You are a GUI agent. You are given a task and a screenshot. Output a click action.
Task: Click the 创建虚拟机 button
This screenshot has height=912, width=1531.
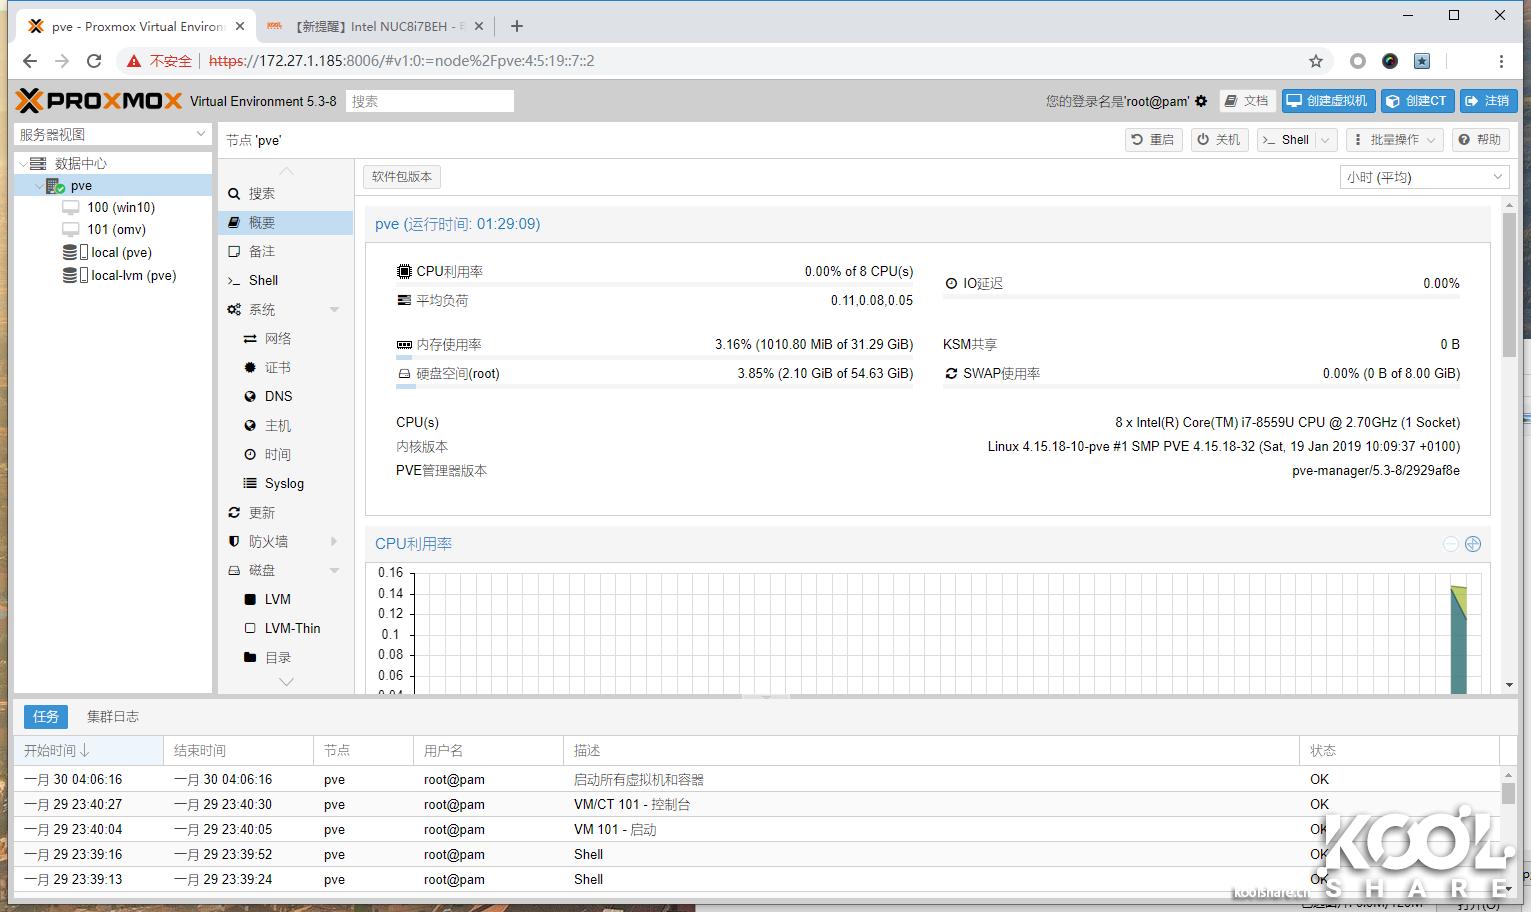coord(1328,100)
